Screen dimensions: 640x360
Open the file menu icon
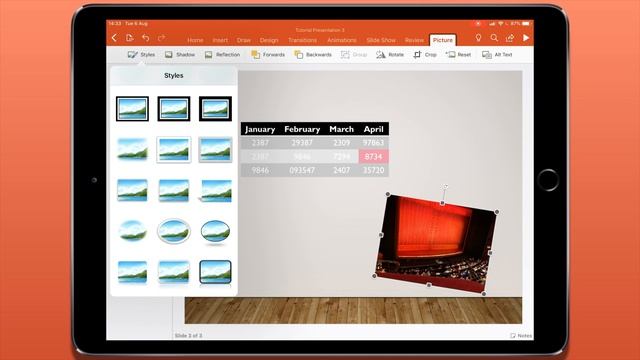click(130, 38)
